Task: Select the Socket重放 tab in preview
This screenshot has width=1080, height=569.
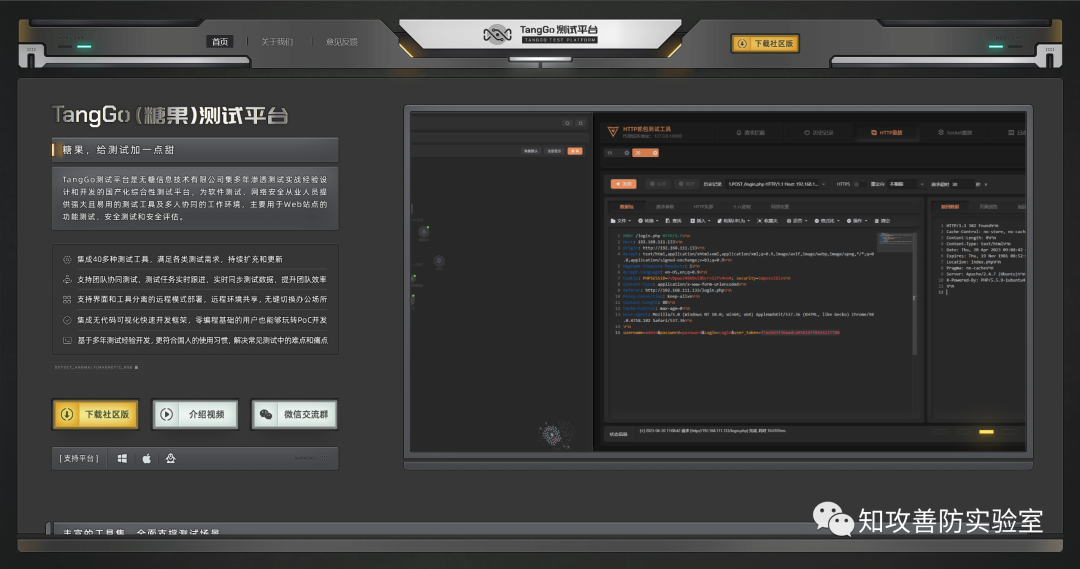Action: click(x=955, y=132)
